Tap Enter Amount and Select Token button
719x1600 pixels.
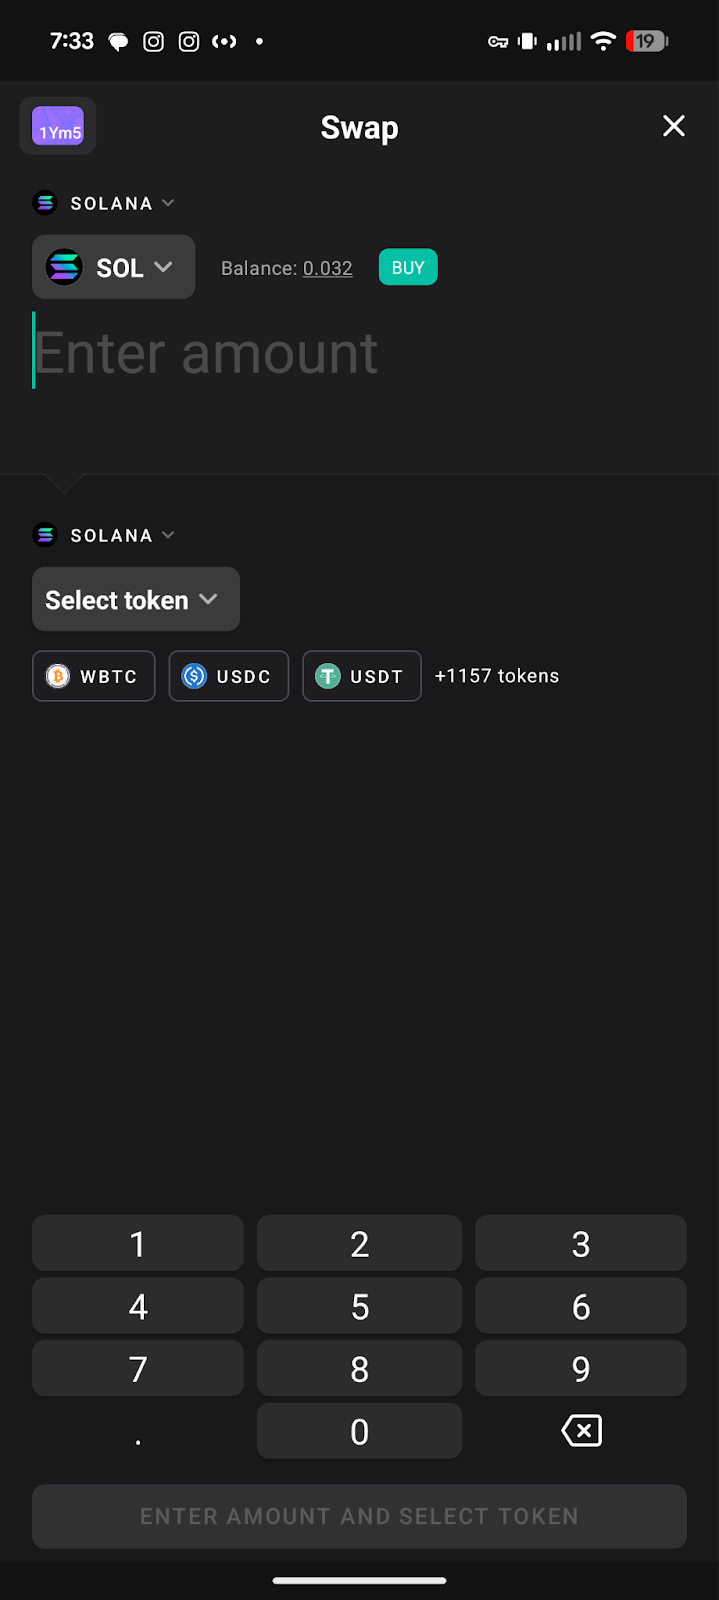359,1516
